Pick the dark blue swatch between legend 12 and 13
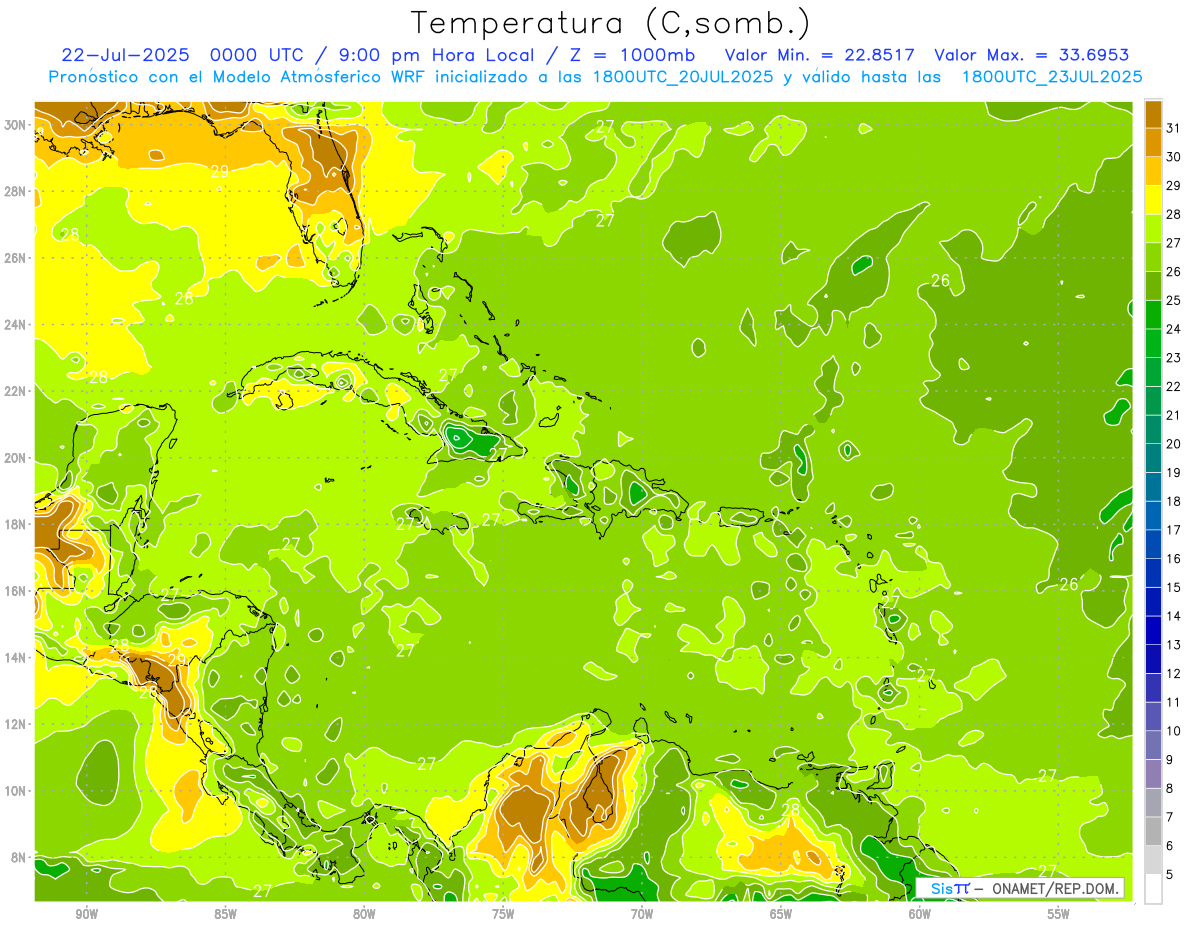Screen dimensions: 1200x927 click(x=1153, y=659)
